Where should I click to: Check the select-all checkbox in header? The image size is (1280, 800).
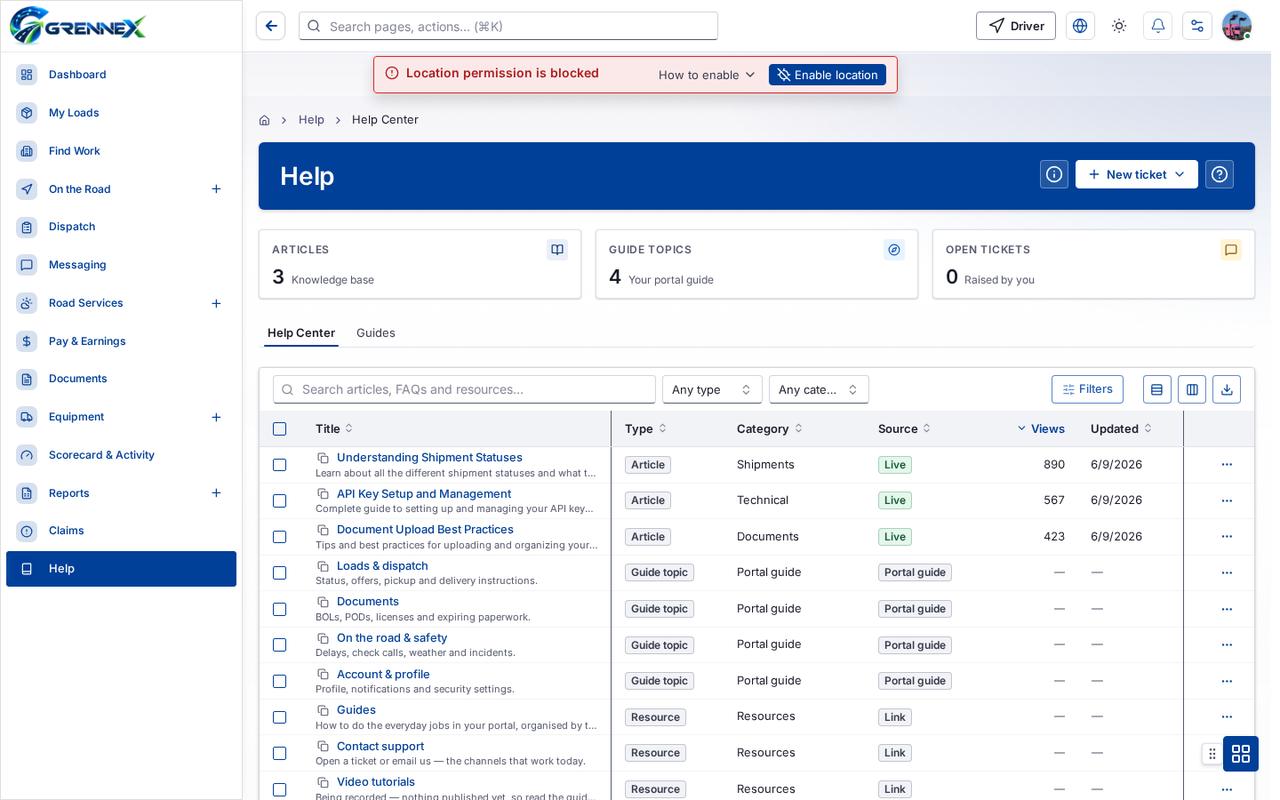pos(279,429)
